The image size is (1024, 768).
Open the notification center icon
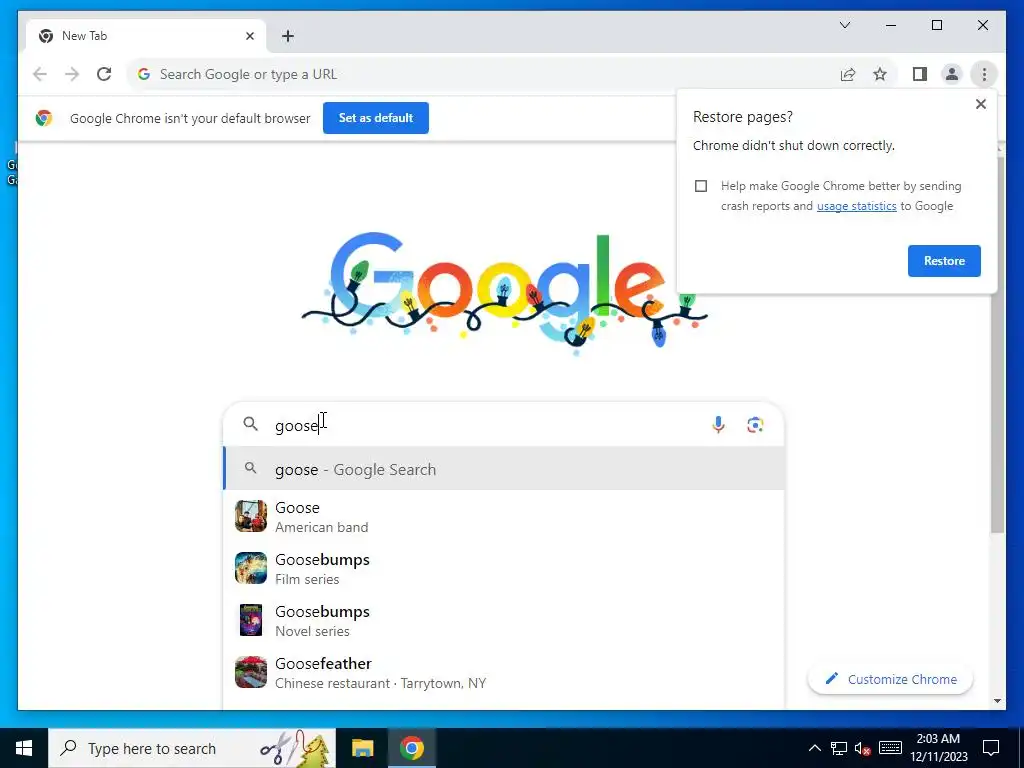point(991,748)
